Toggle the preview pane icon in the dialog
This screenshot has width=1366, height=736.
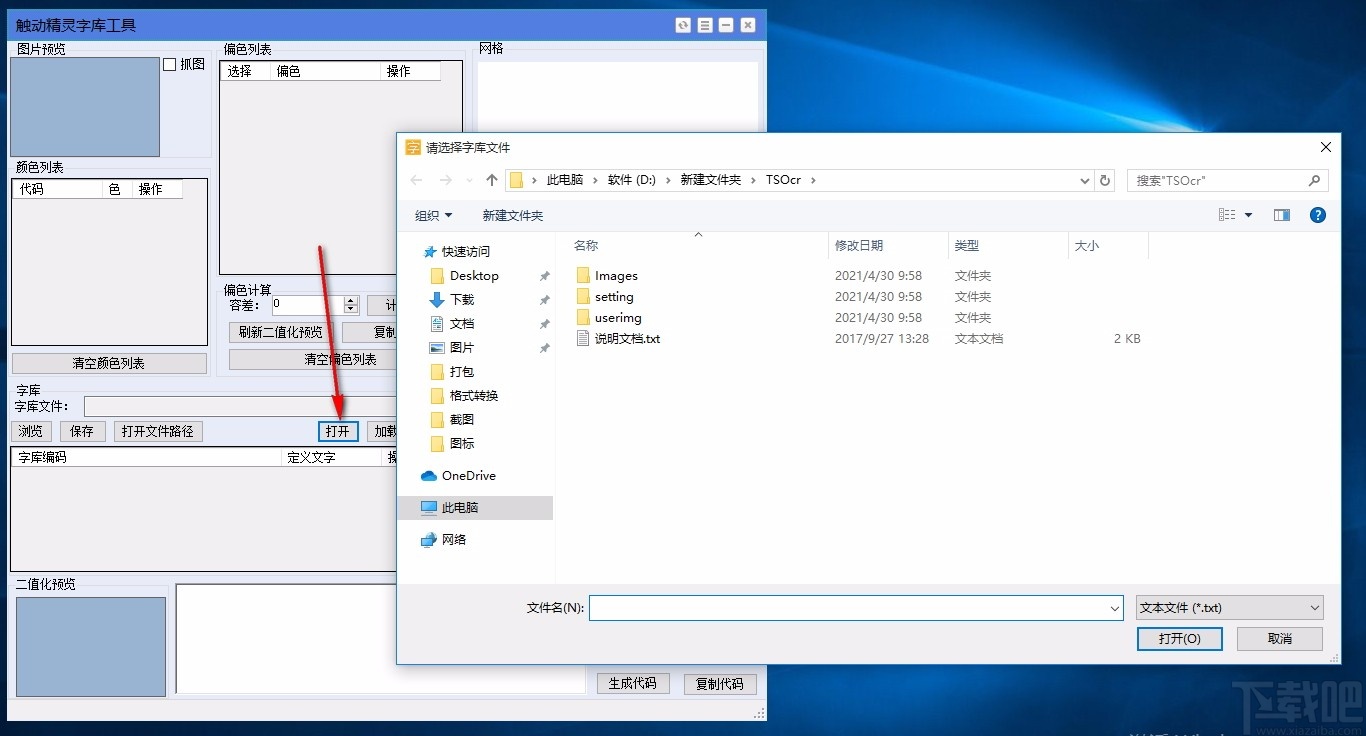1281,214
